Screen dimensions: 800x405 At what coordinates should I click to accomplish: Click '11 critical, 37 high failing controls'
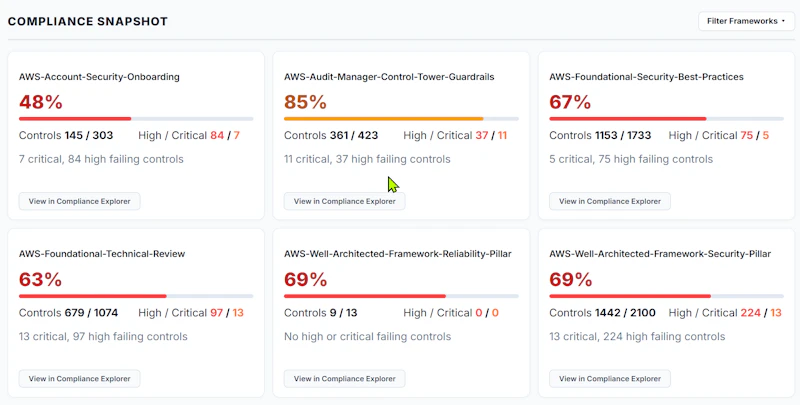(x=367, y=159)
